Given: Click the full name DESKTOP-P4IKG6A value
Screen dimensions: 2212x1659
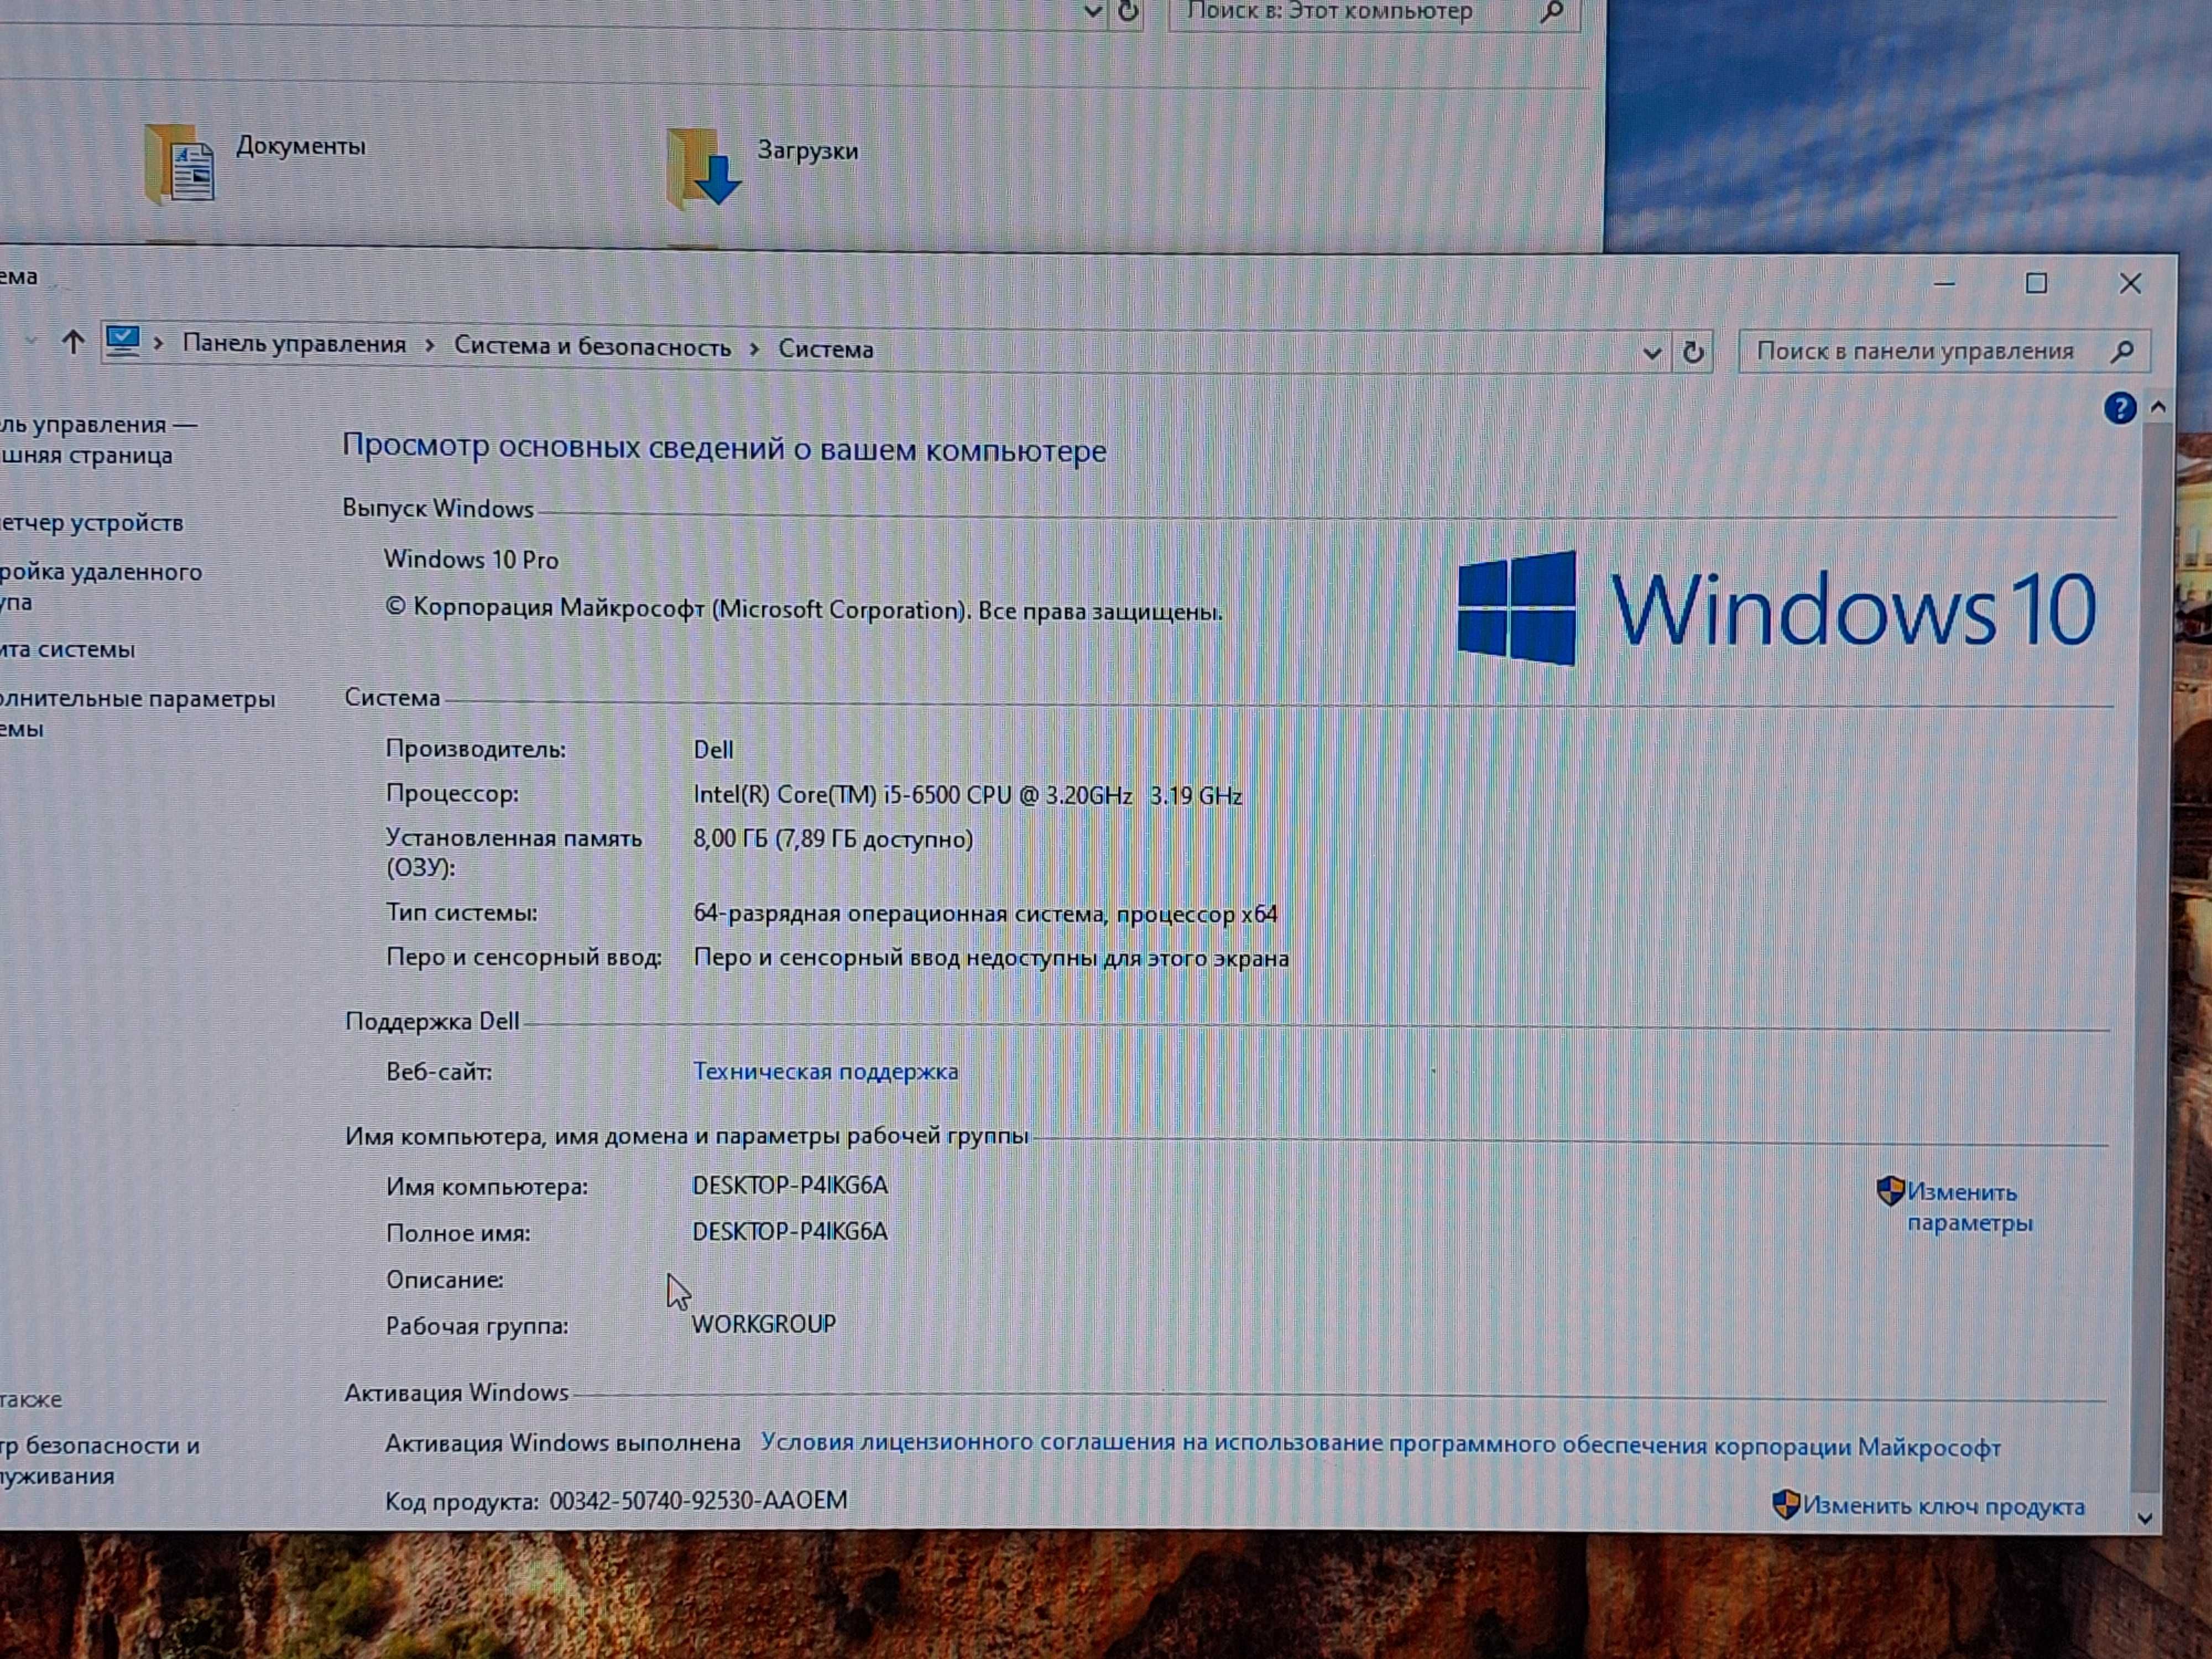Looking at the screenshot, I should [789, 1231].
